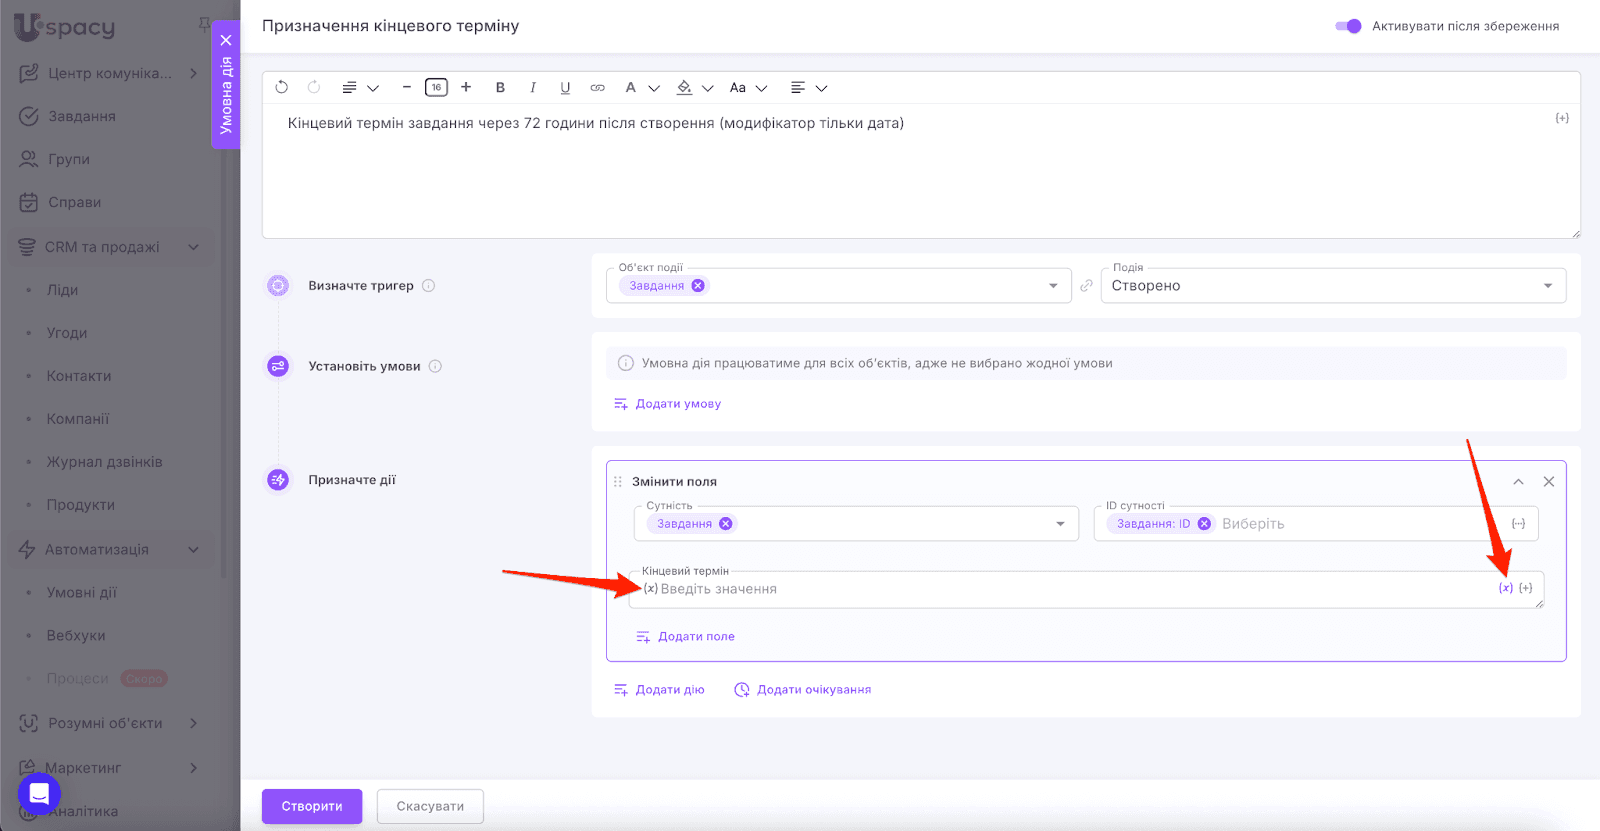The image size is (1600, 831).
Task: Click the Додати умову link
Action: pyautogui.click(x=677, y=404)
